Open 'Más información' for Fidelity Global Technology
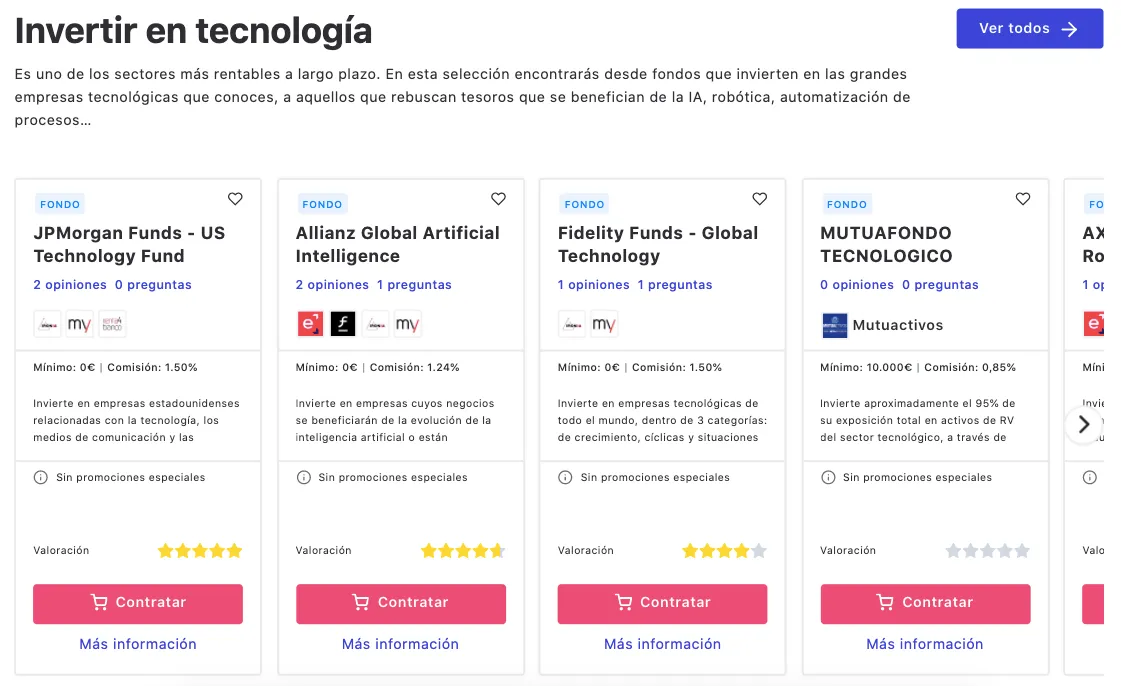Image resolution: width=1121 pixels, height=686 pixels. [x=662, y=644]
